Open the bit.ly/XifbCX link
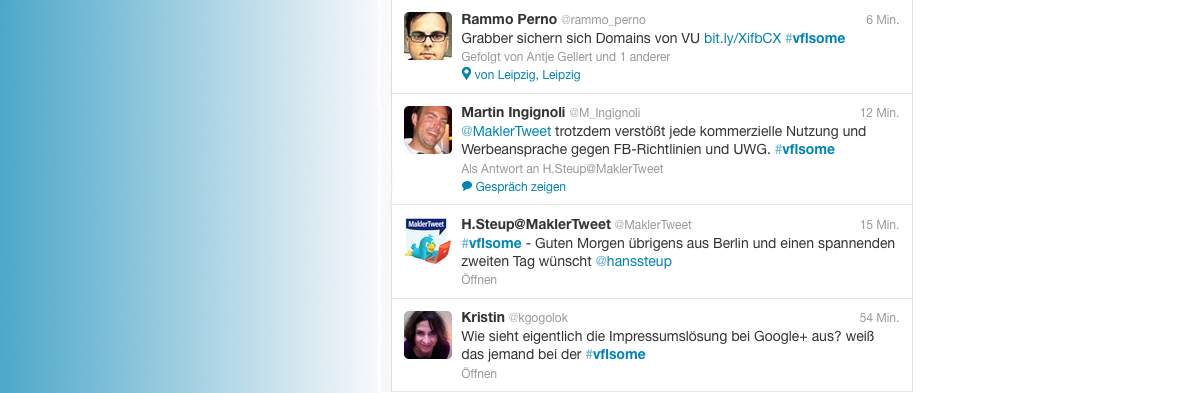The image size is (1200, 393). coord(742,38)
